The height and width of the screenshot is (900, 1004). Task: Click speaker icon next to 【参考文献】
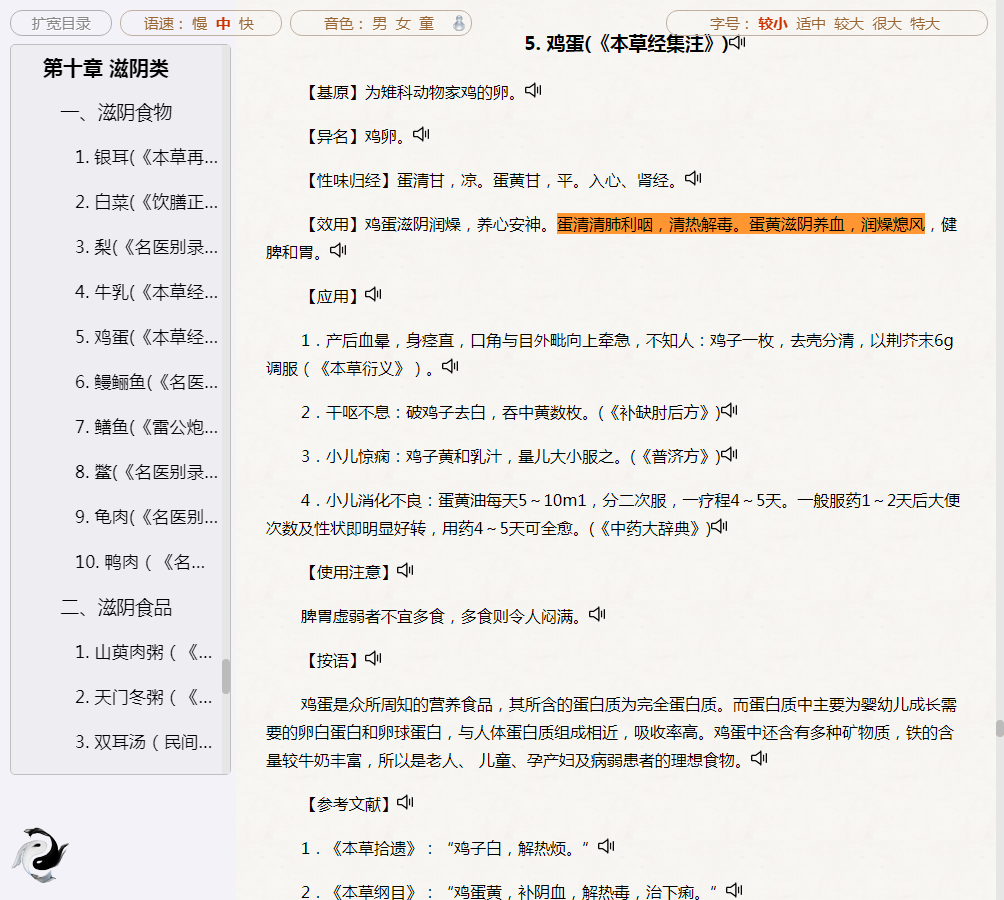click(405, 802)
